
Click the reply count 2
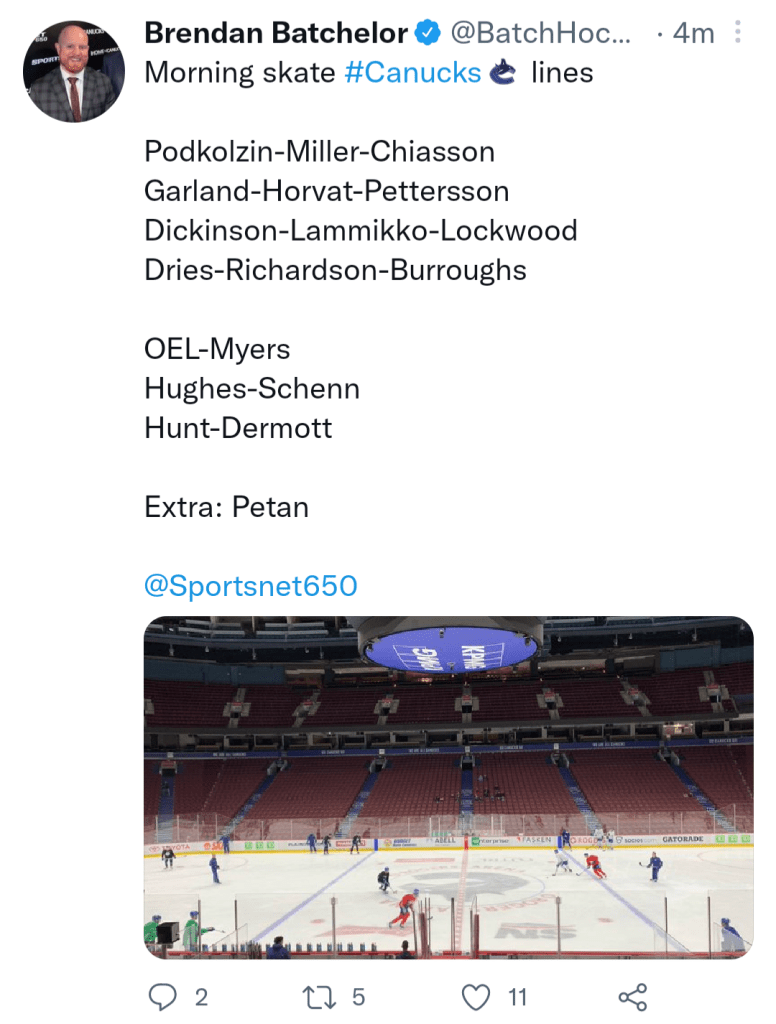(201, 997)
